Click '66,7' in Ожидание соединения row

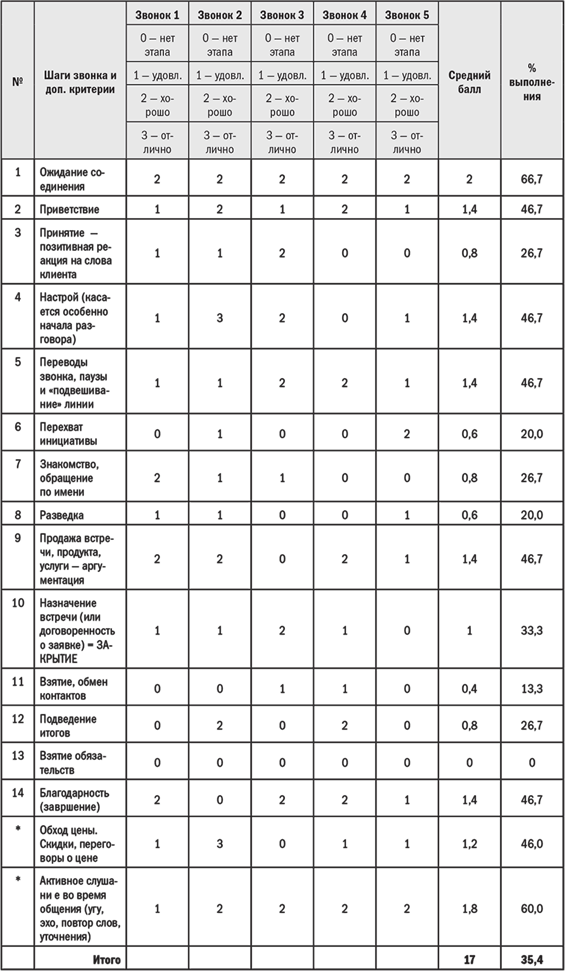(532, 178)
